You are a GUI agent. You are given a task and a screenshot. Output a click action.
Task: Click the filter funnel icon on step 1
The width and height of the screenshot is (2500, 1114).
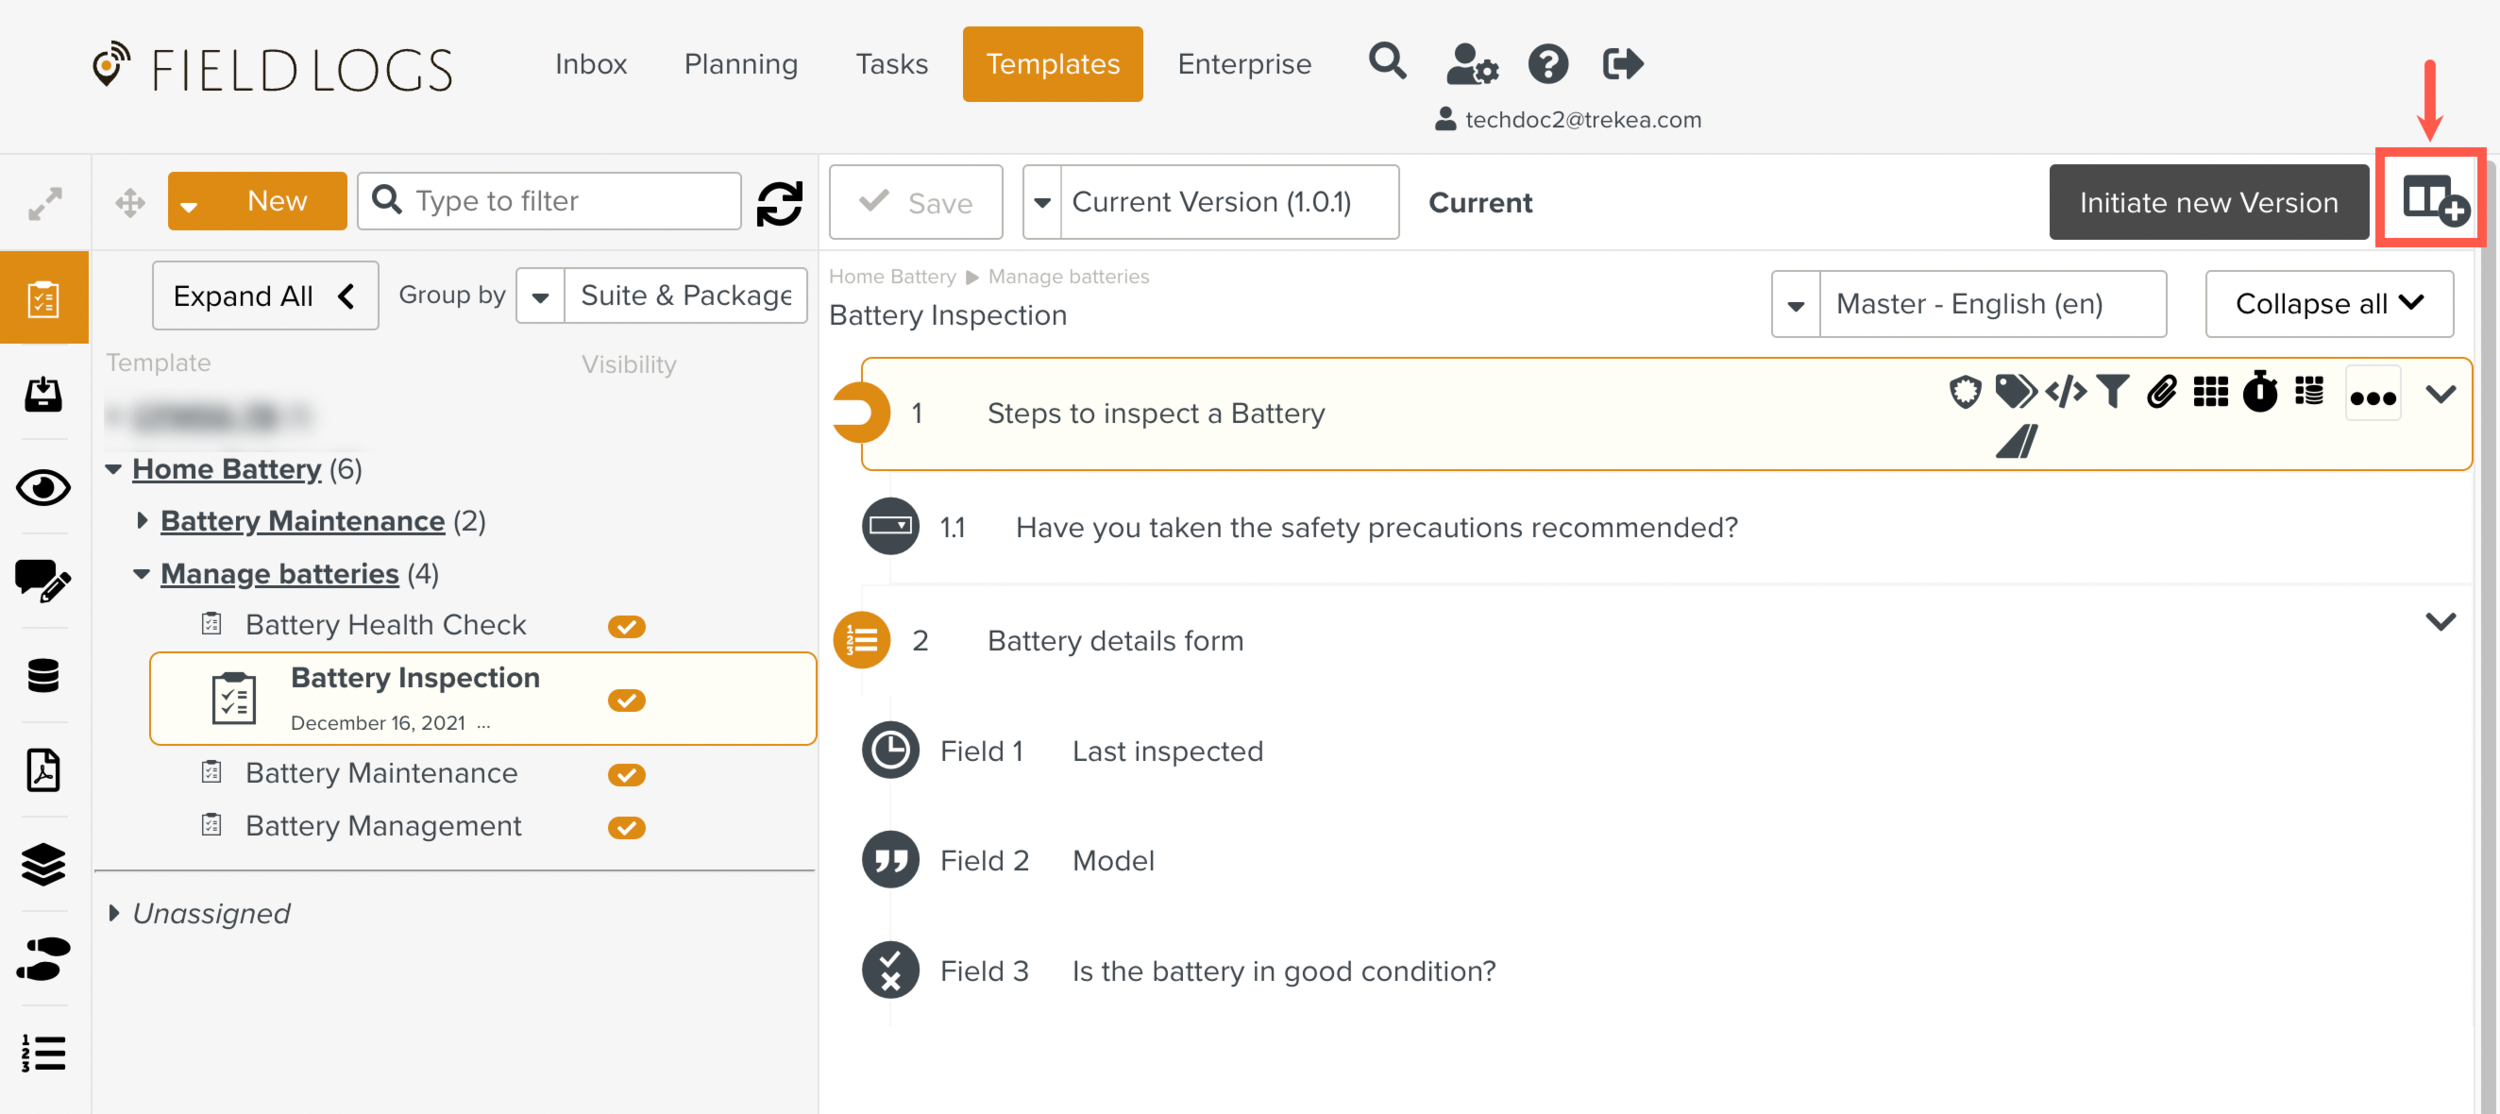[x=2112, y=392]
